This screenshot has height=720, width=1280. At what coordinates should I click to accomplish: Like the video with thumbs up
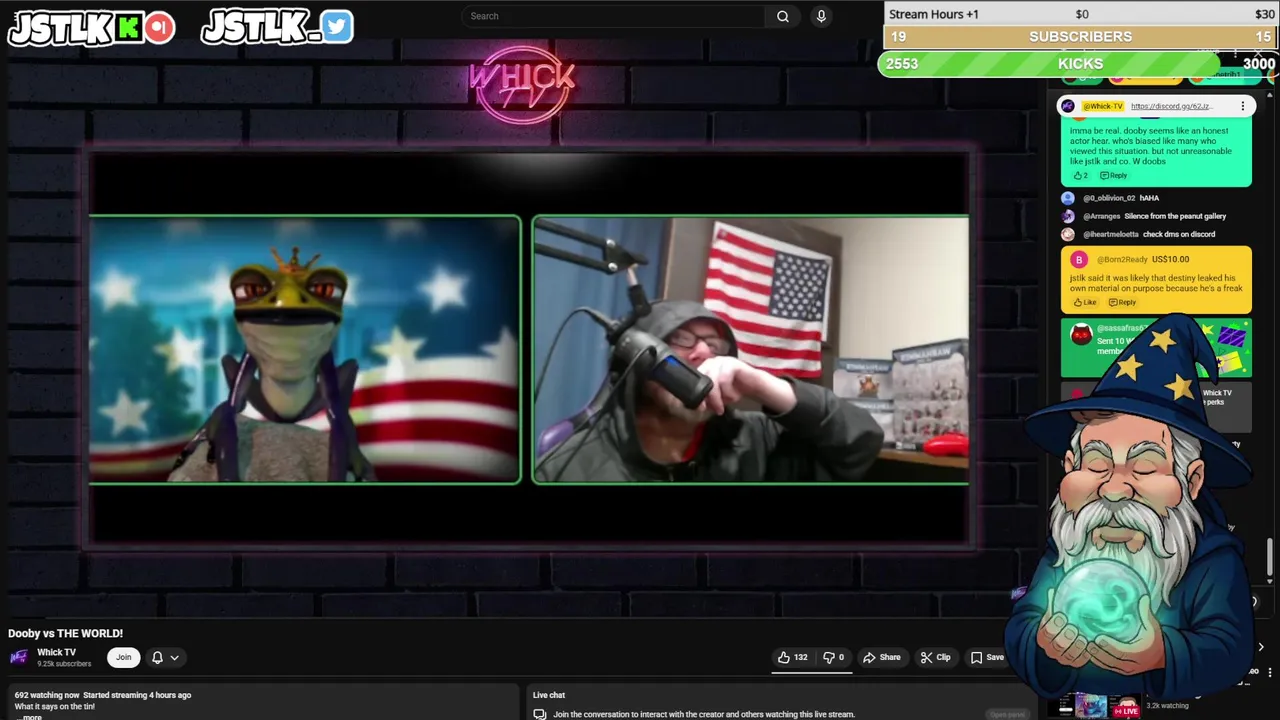(793, 657)
